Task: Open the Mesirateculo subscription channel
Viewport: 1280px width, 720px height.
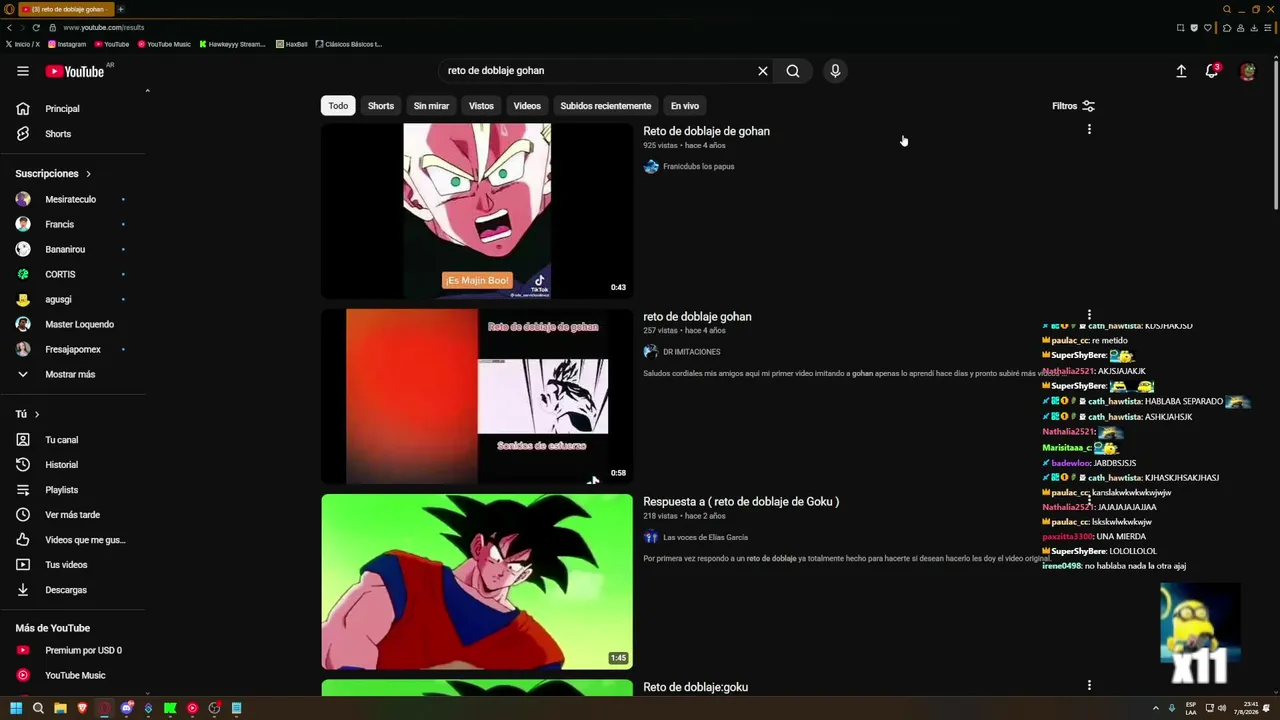Action: coord(75,199)
